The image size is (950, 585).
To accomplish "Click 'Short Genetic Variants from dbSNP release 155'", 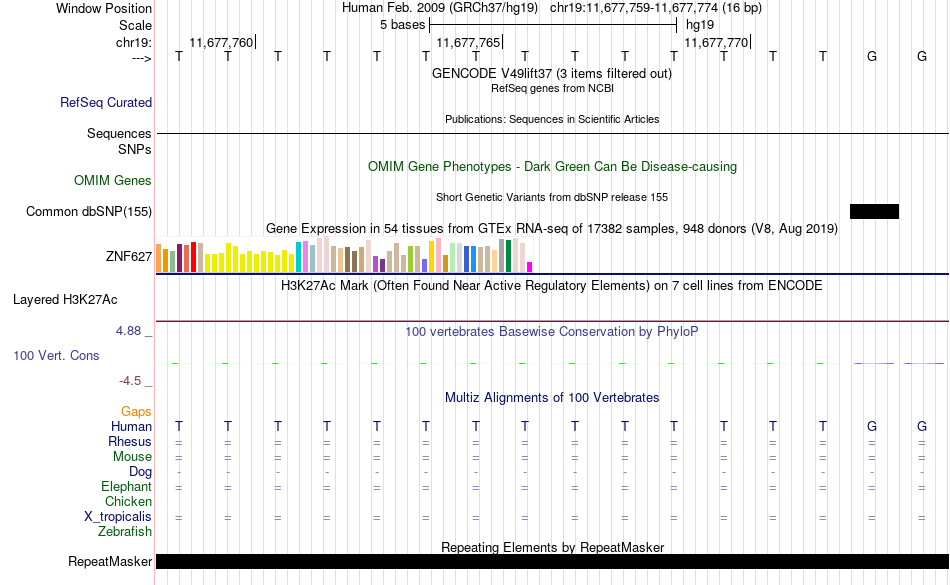I will [x=552, y=197].
